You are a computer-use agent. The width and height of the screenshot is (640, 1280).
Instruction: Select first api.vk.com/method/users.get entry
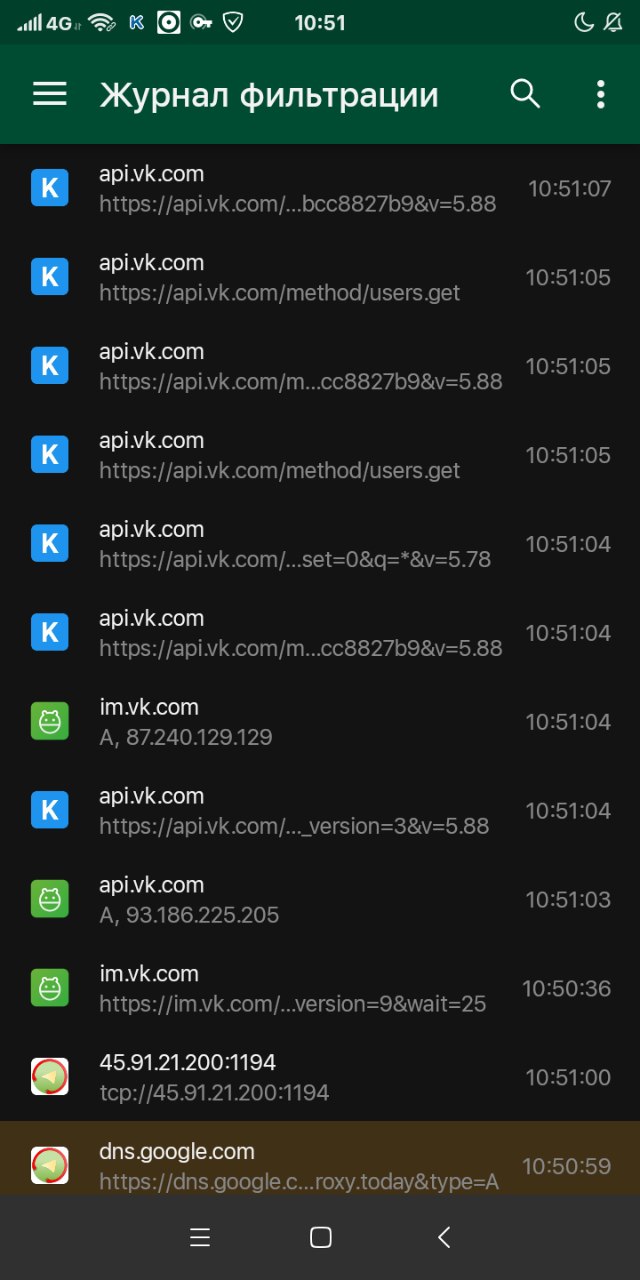pyautogui.click(x=320, y=277)
